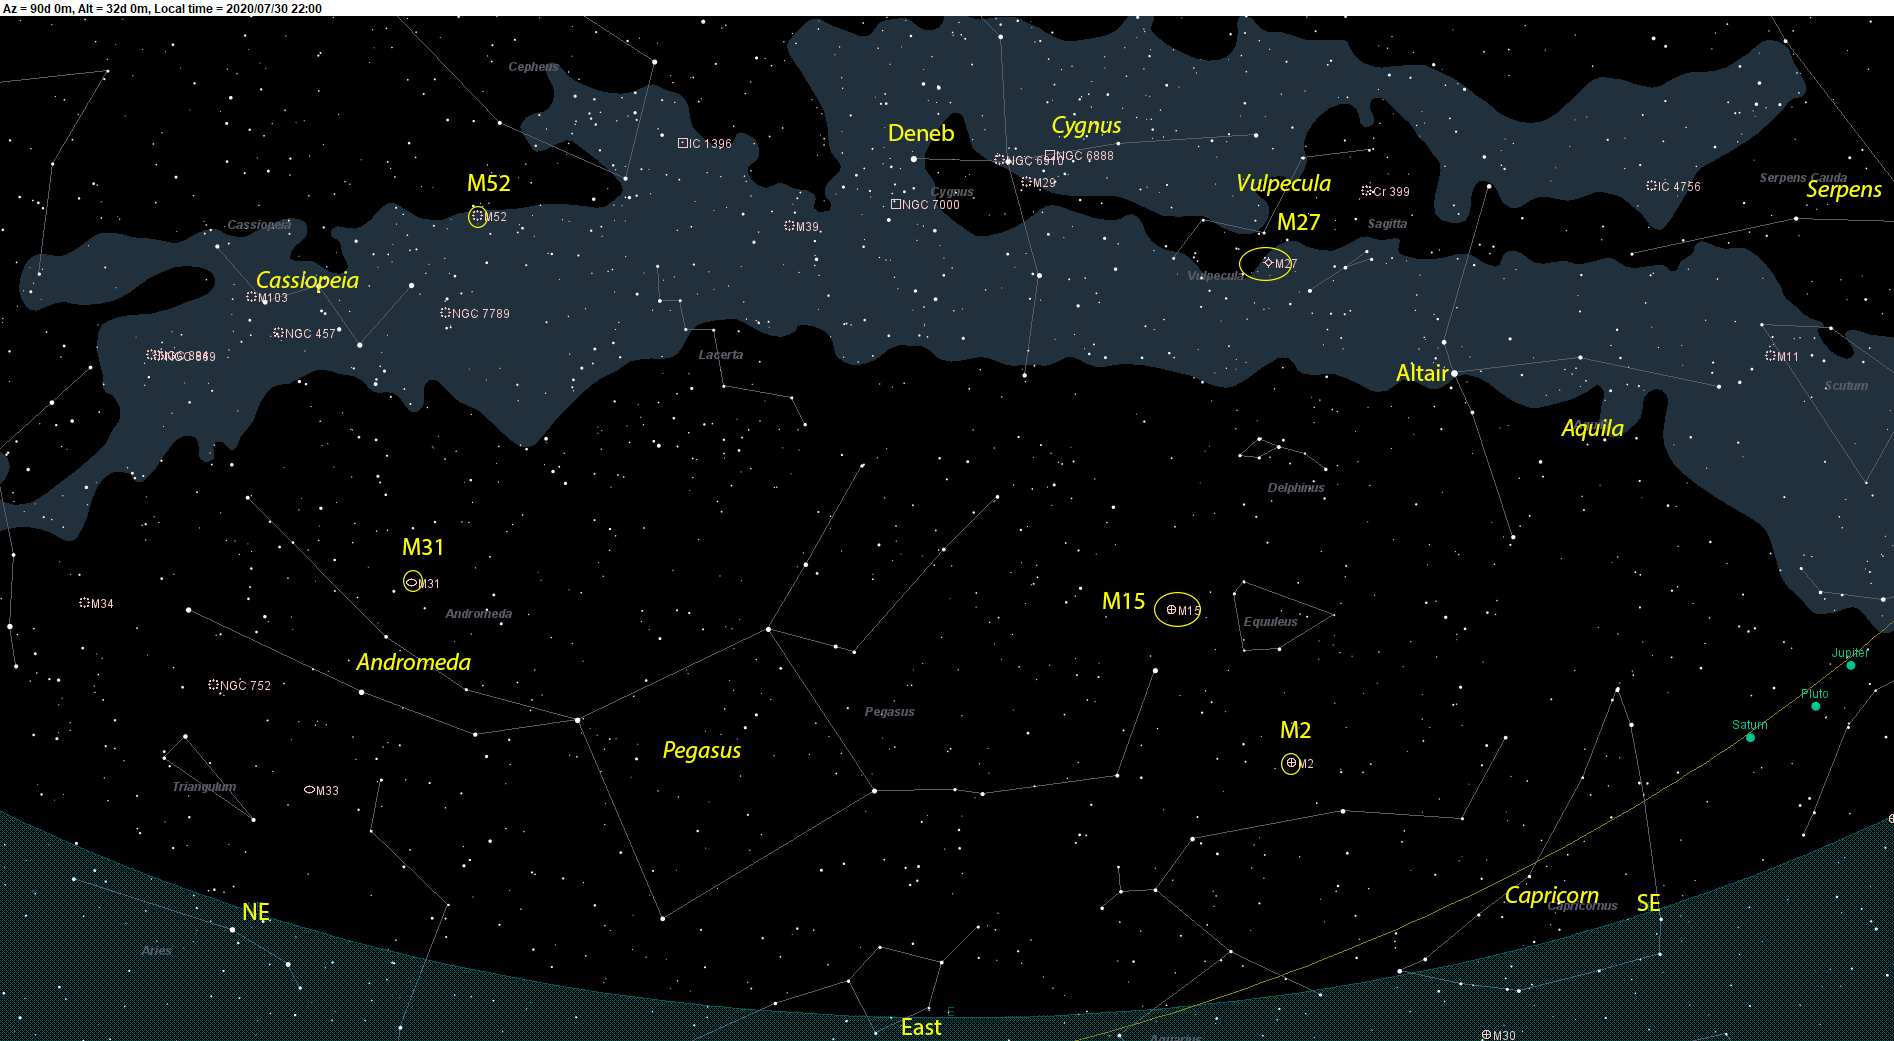Click the yellow M15 label text

click(x=1123, y=601)
